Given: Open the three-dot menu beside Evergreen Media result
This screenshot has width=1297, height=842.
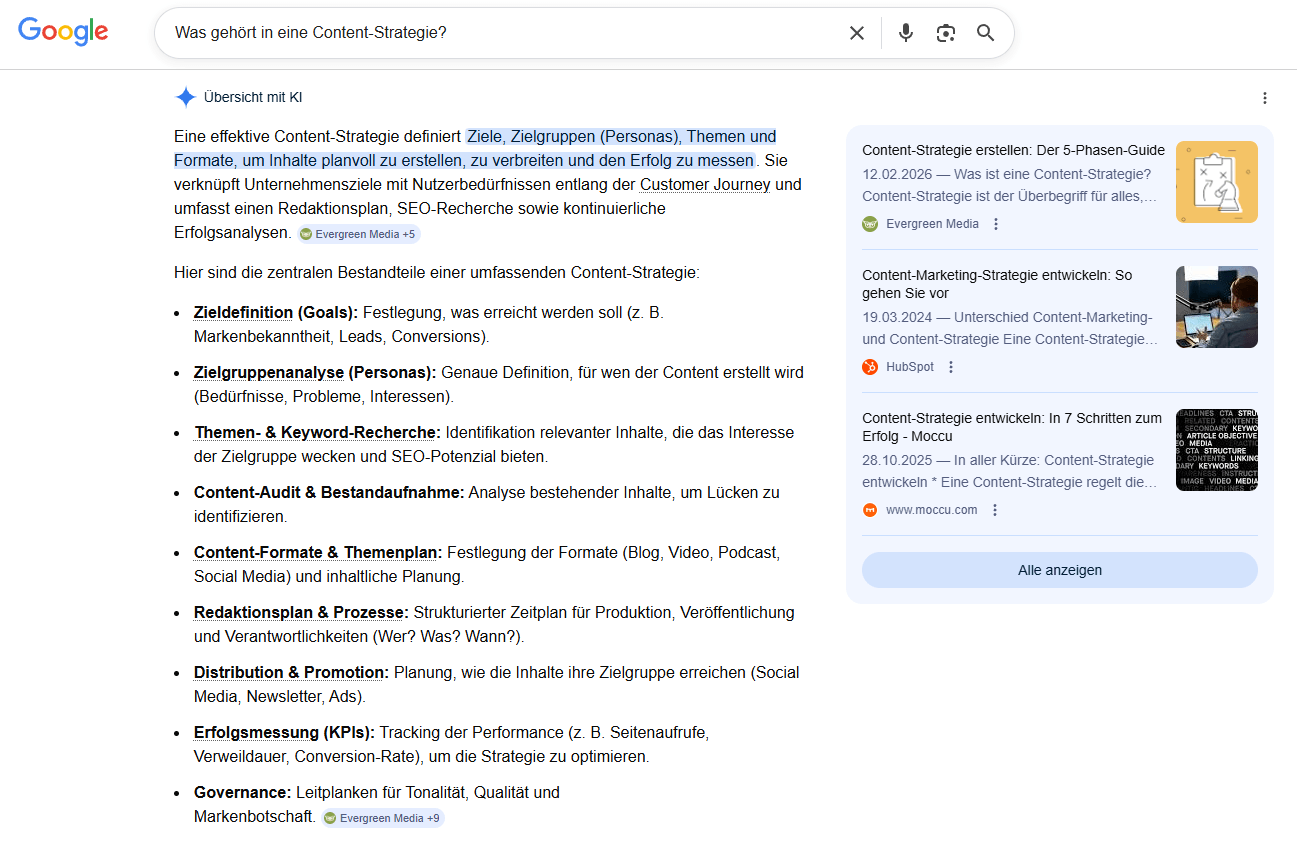Looking at the screenshot, I should [x=995, y=224].
